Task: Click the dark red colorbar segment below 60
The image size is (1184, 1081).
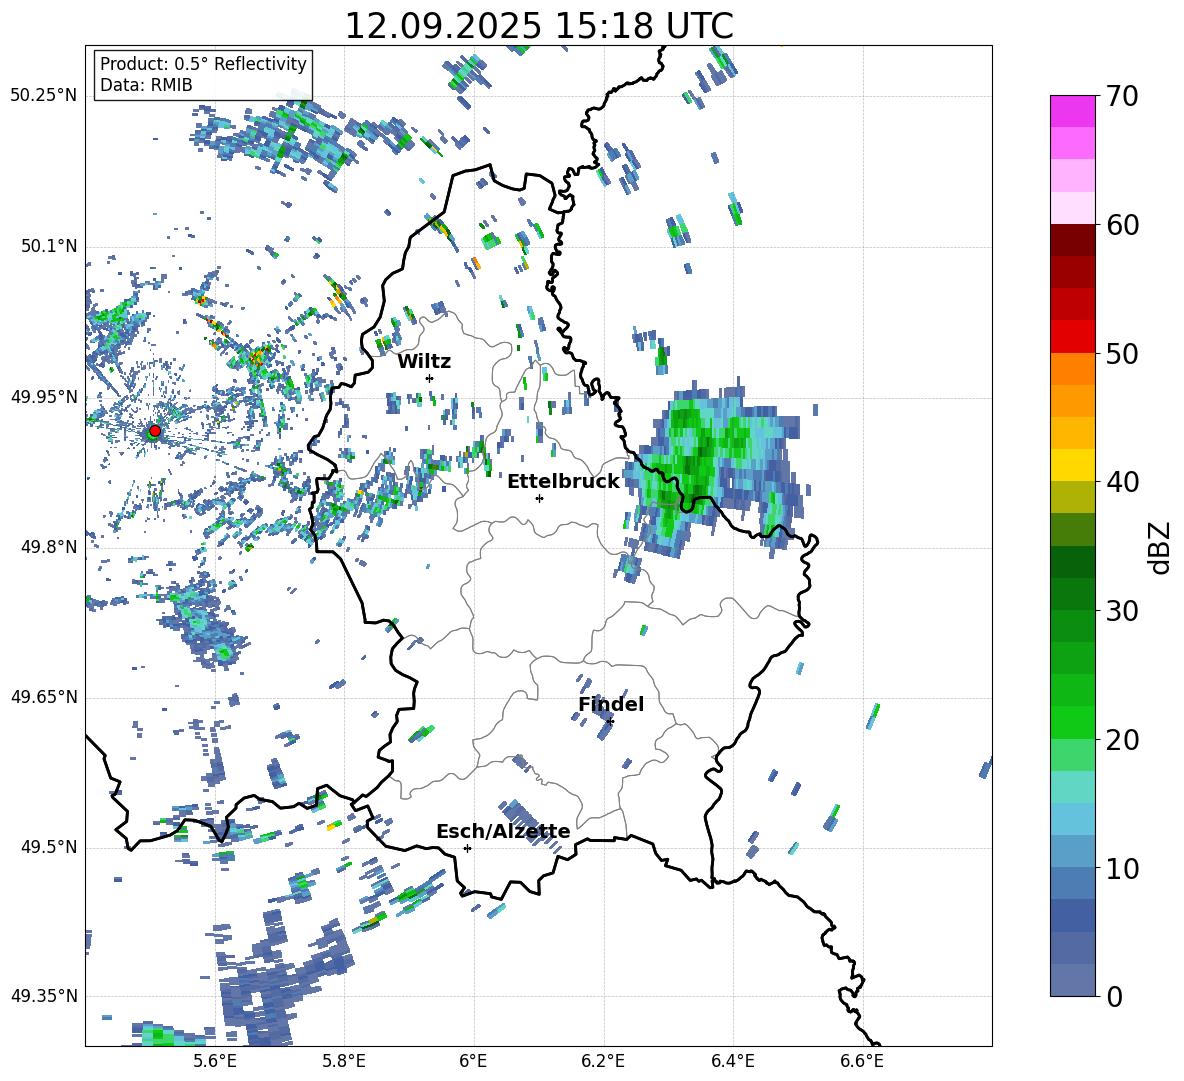Action: (1072, 240)
